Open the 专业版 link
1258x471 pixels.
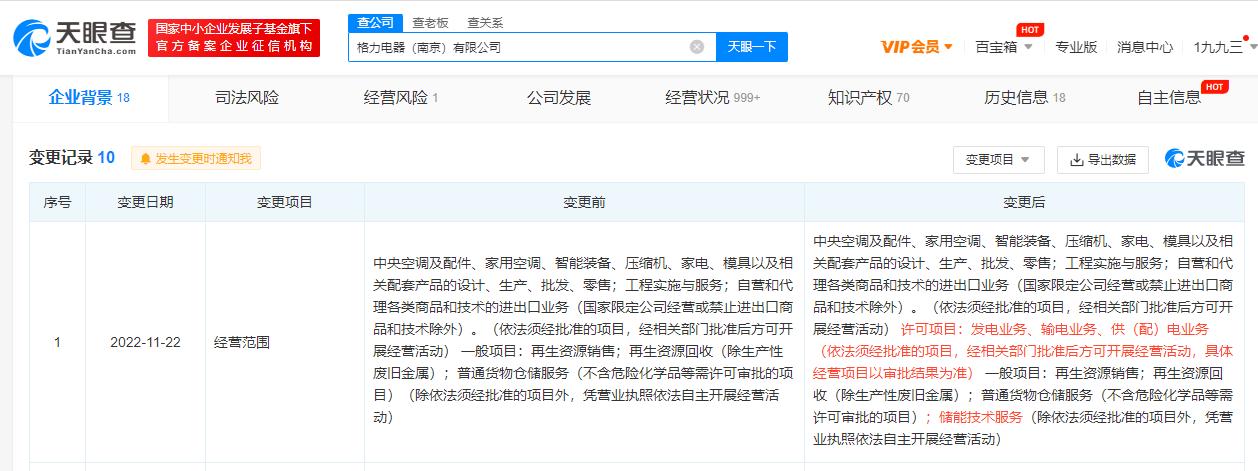click(x=1076, y=47)
